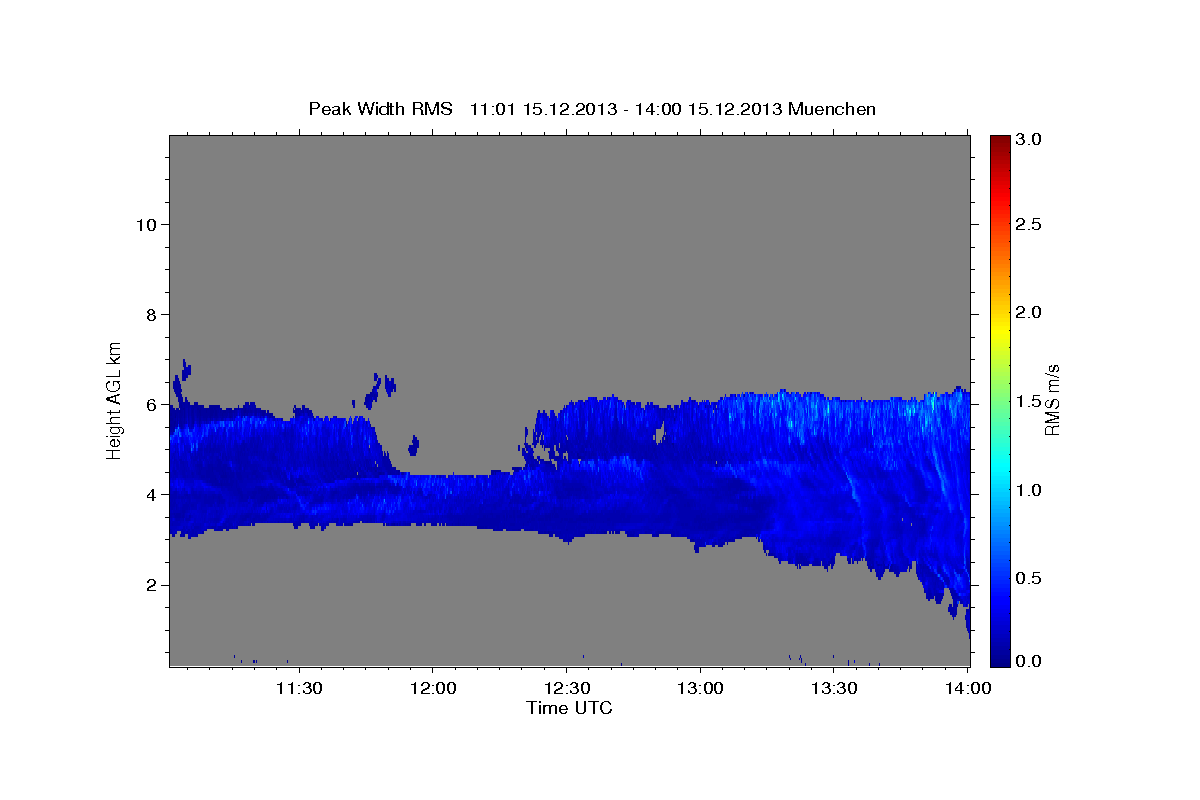Click the '13:00' time axis label
Screen dimensions: 1200x800
[700, 688]
